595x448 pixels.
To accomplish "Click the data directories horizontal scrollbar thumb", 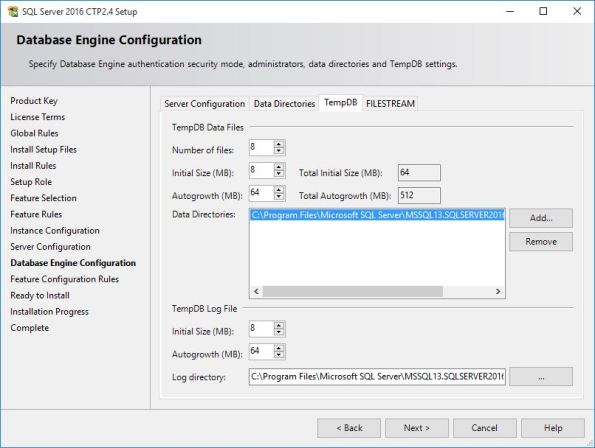I will tap(353, 291).
